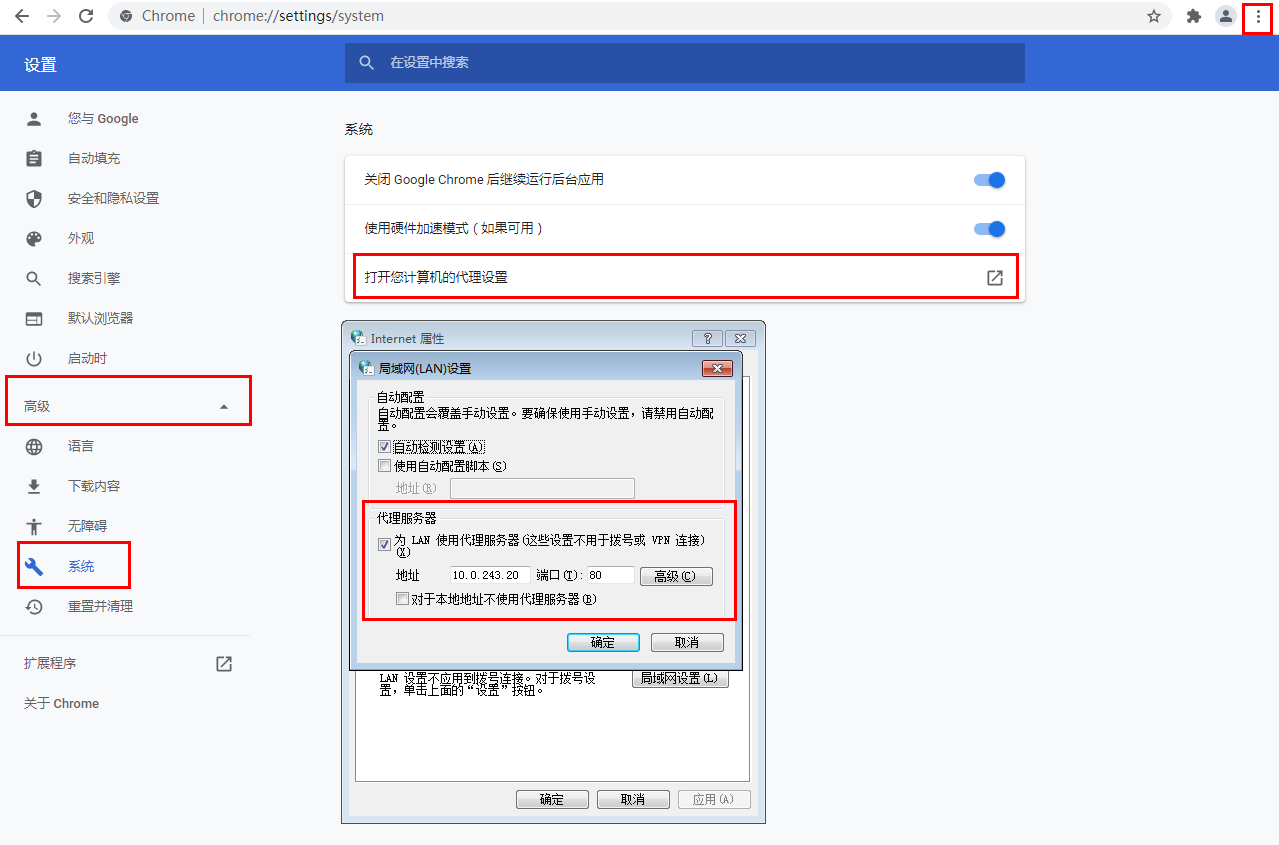Click the proxy address input field

click(x=489, y=575)
